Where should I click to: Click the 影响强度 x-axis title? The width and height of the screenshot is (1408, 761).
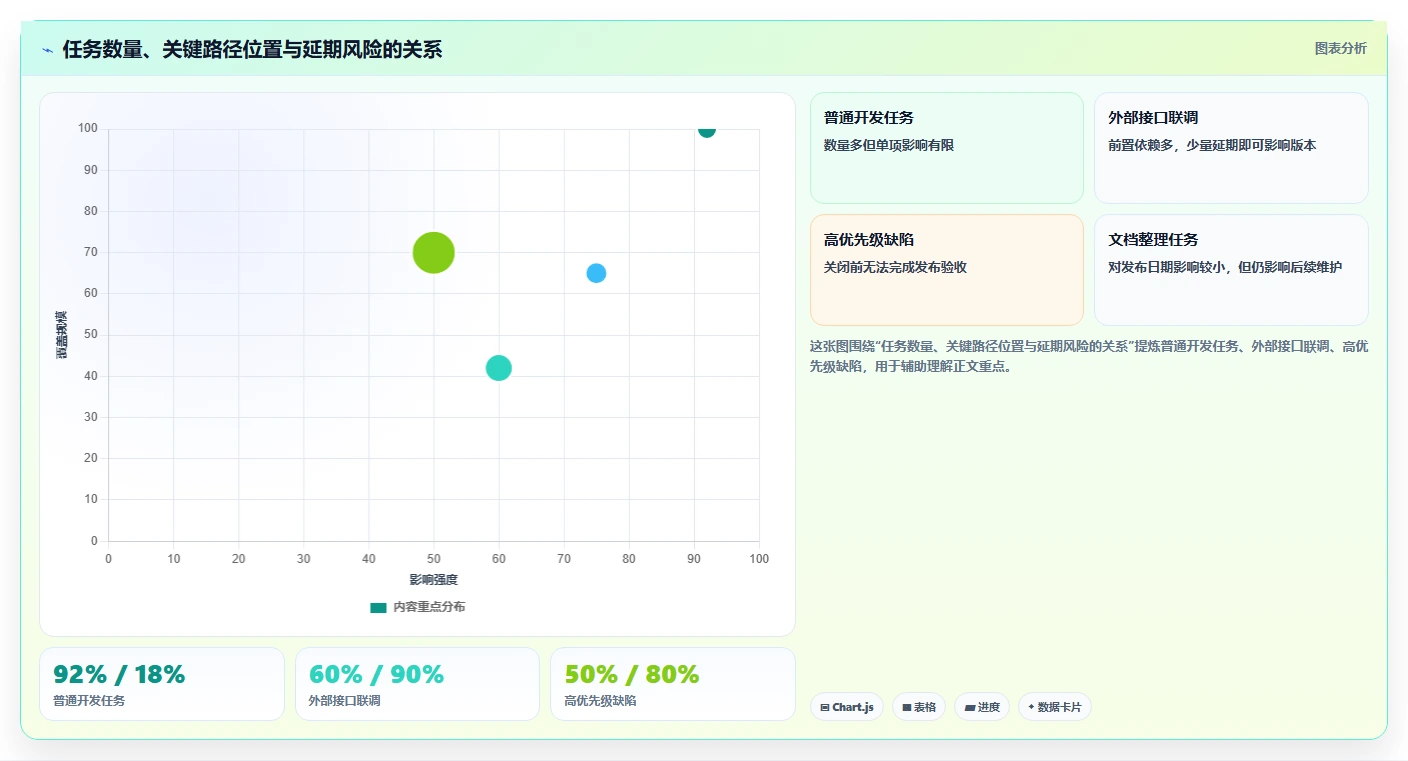[x=433, y=580]
